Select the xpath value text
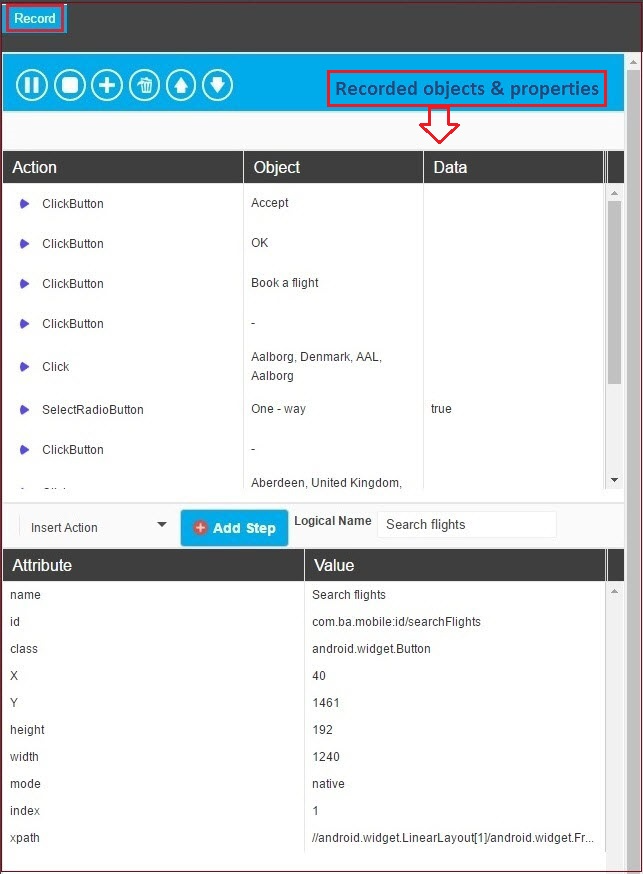 tap(453, 838)
